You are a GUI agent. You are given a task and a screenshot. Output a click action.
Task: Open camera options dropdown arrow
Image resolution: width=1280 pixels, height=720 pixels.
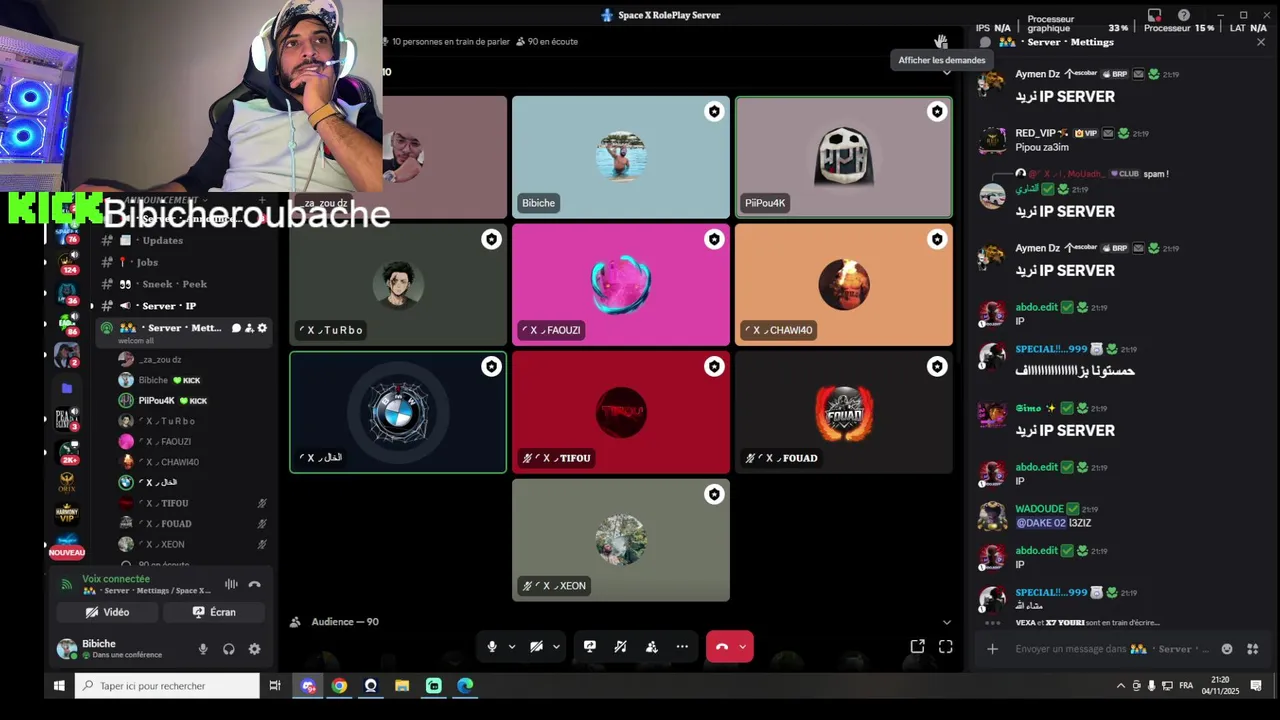[x=557, y=647]
